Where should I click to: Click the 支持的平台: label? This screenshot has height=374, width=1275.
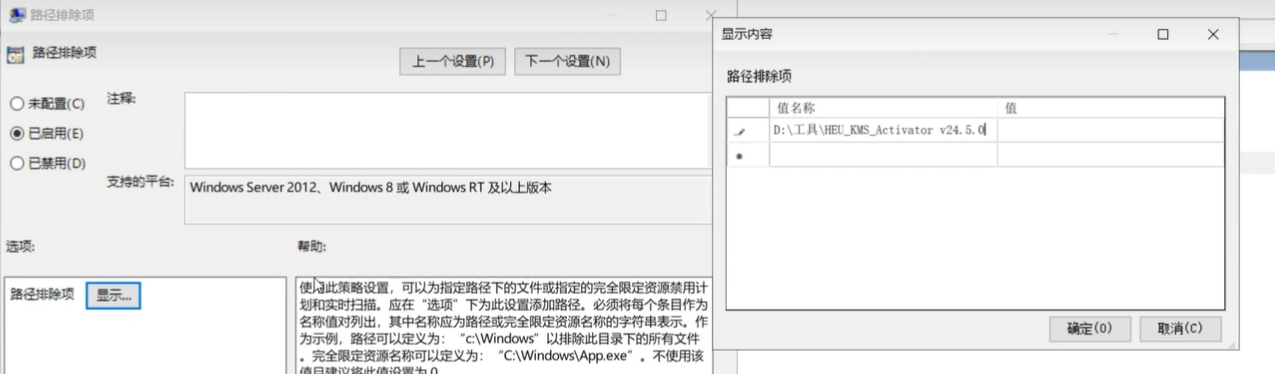coord(141,183)
